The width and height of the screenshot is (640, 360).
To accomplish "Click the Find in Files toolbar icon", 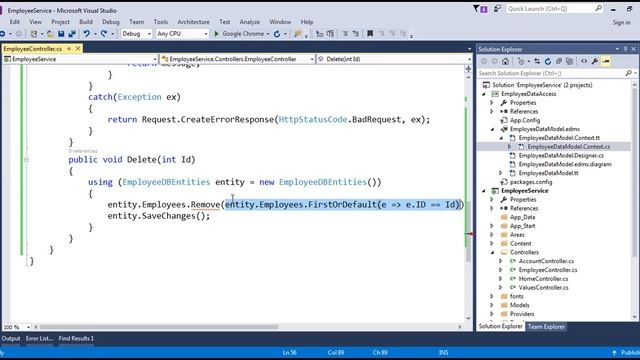I will [298, 34].
